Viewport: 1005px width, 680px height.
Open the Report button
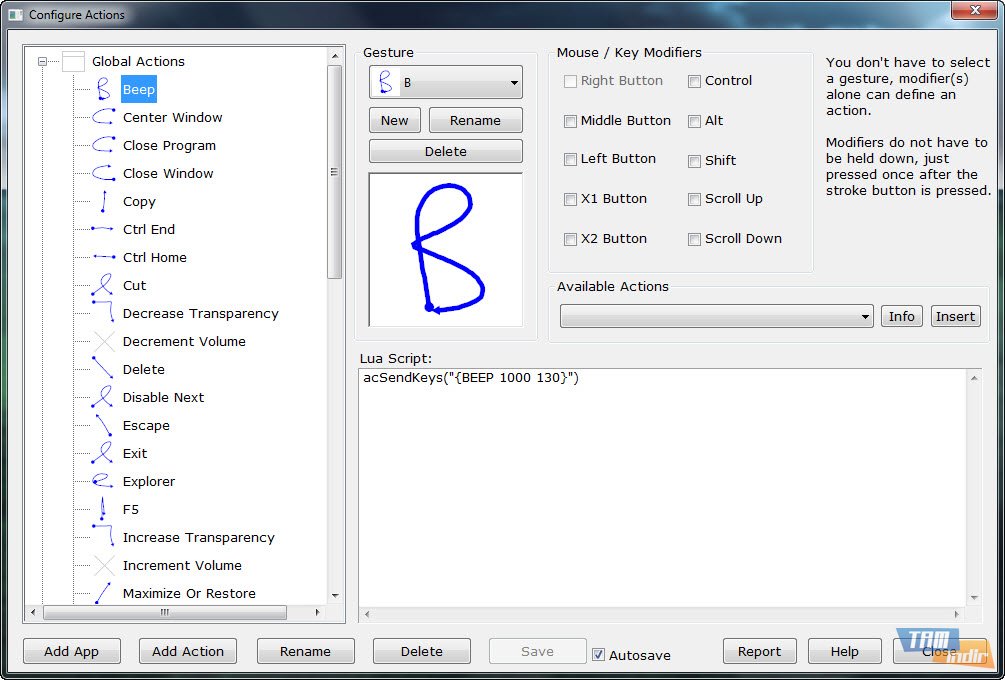(760, 651)
